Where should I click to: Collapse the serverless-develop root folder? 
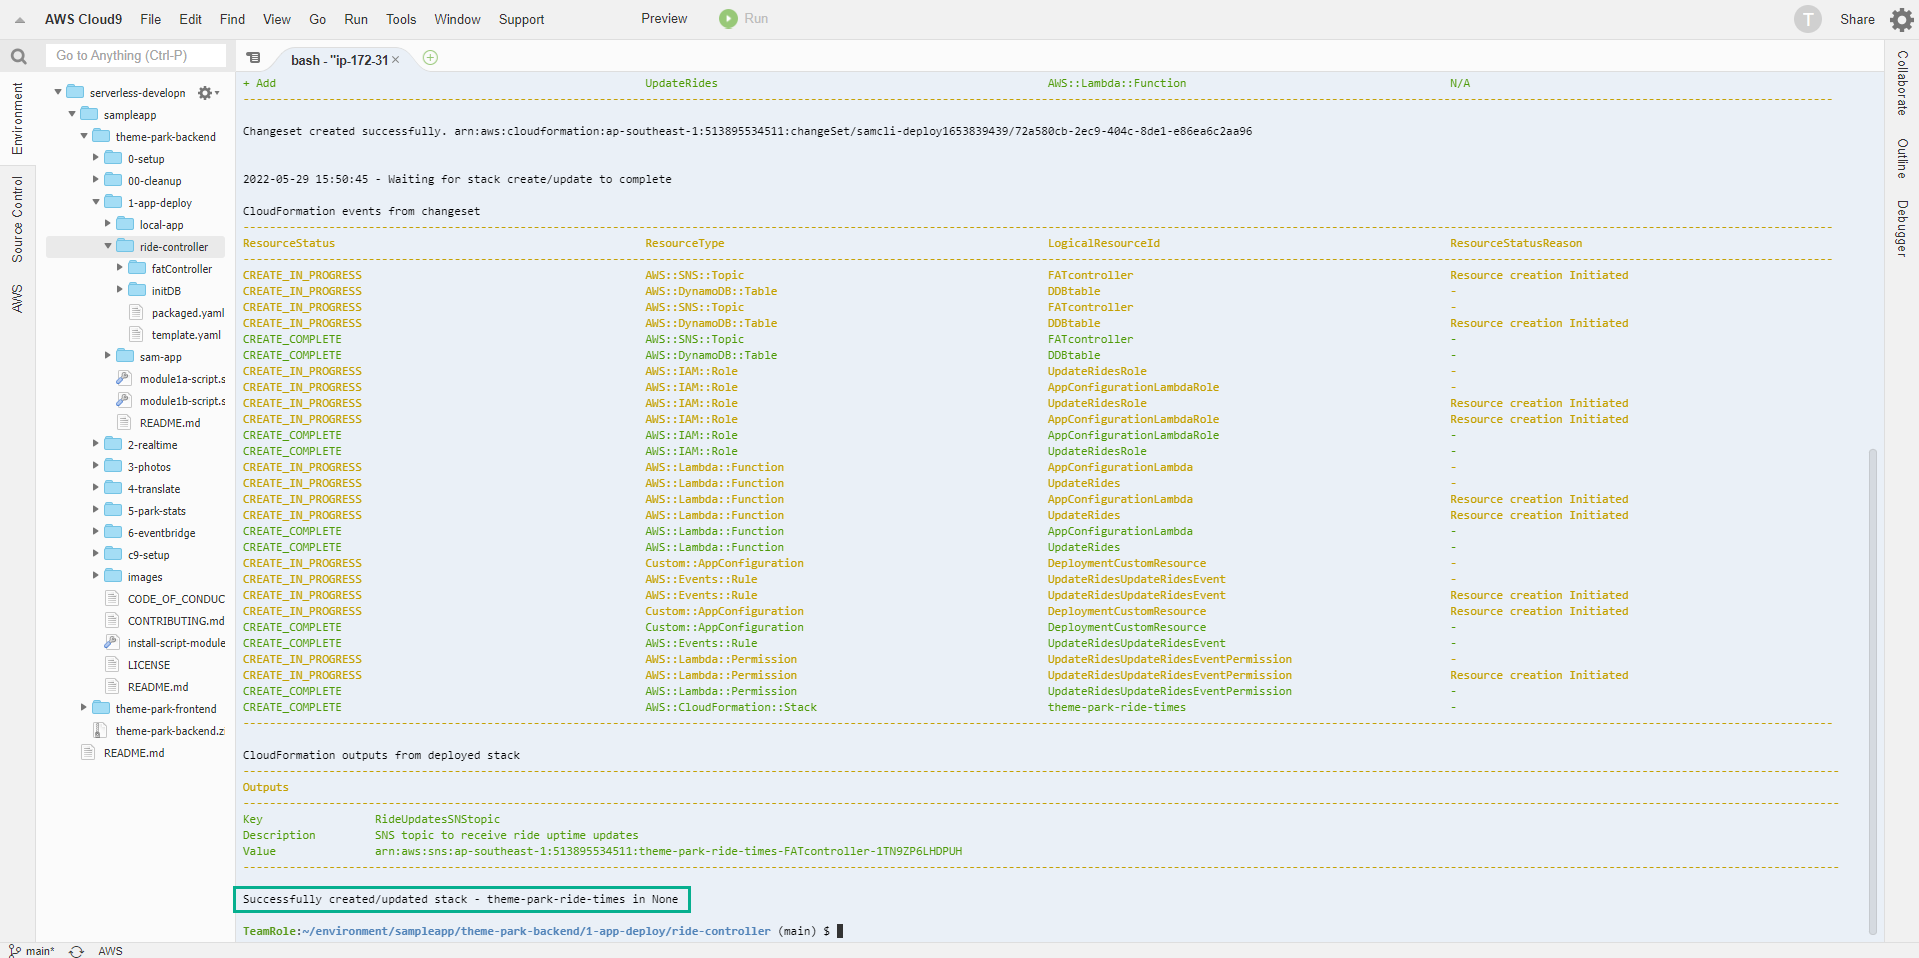click(x=58, y=92)
